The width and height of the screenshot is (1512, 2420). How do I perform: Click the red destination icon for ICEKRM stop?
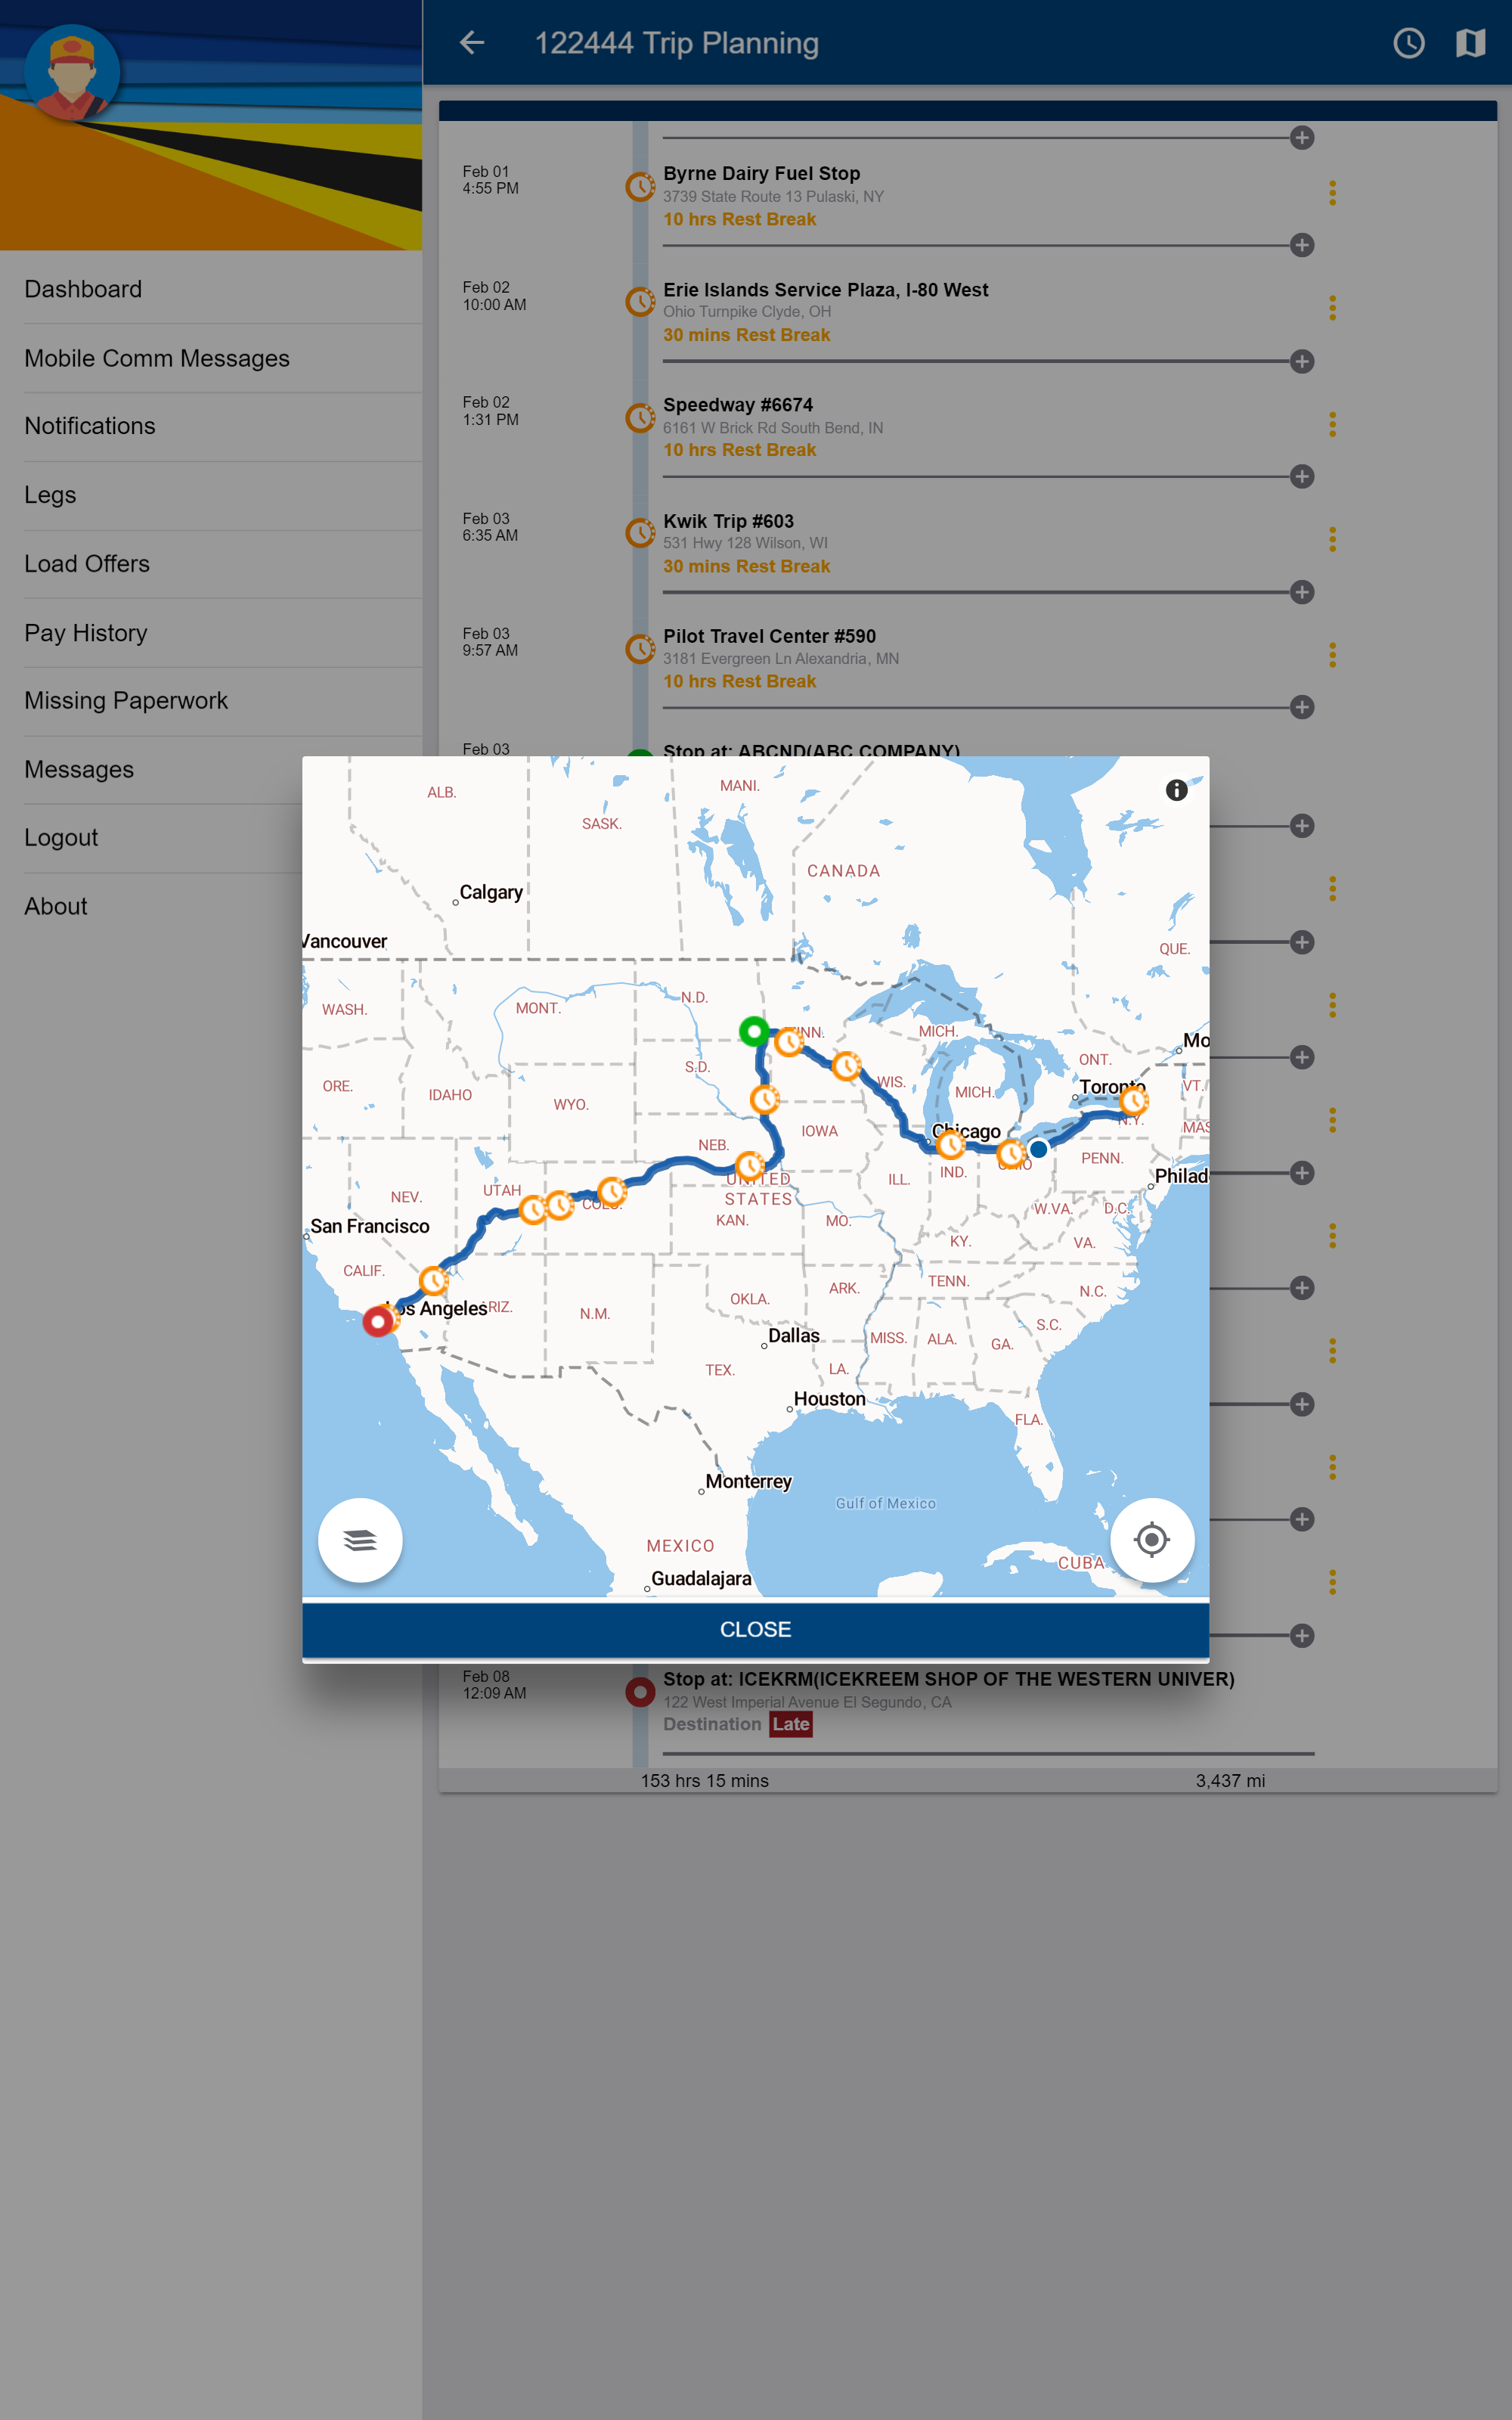(640, 1691)
